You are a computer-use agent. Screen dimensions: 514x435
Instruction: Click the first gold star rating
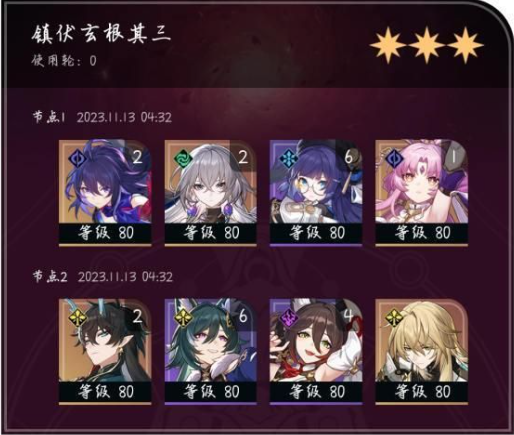pyautogui.click(x=388, y=46)
